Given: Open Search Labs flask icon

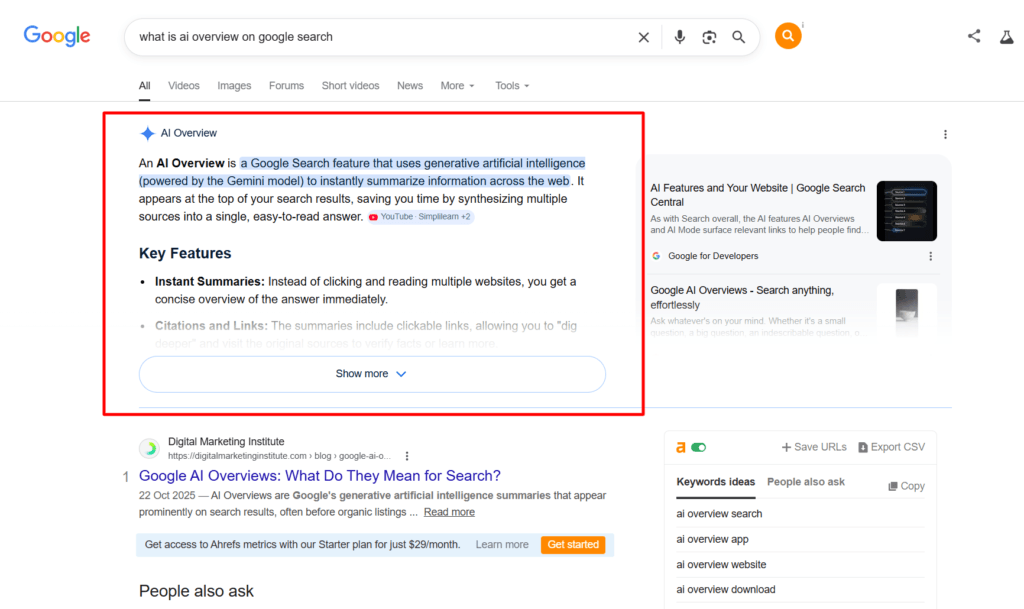Looking at the screenshot, I should coord(1006,37).
